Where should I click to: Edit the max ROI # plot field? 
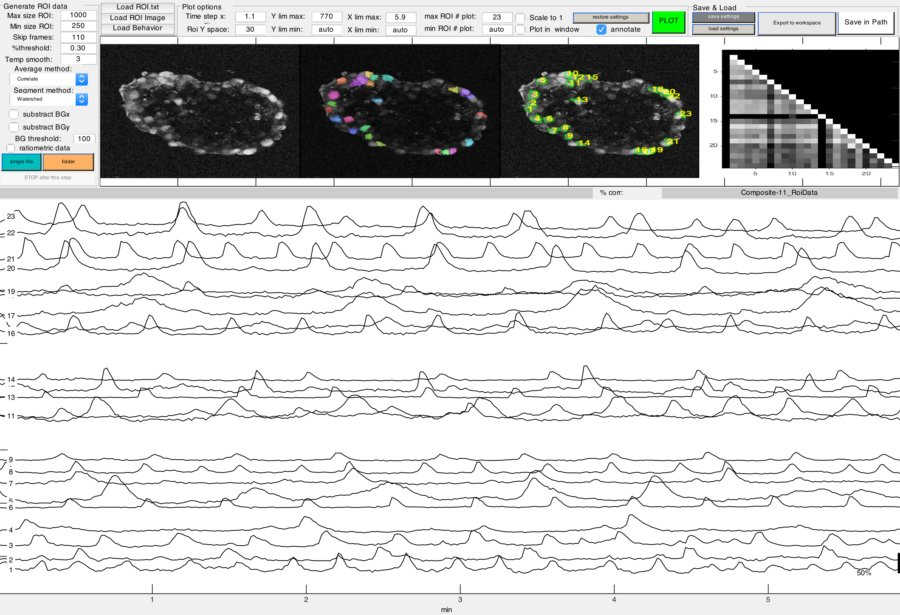(496, 17)
